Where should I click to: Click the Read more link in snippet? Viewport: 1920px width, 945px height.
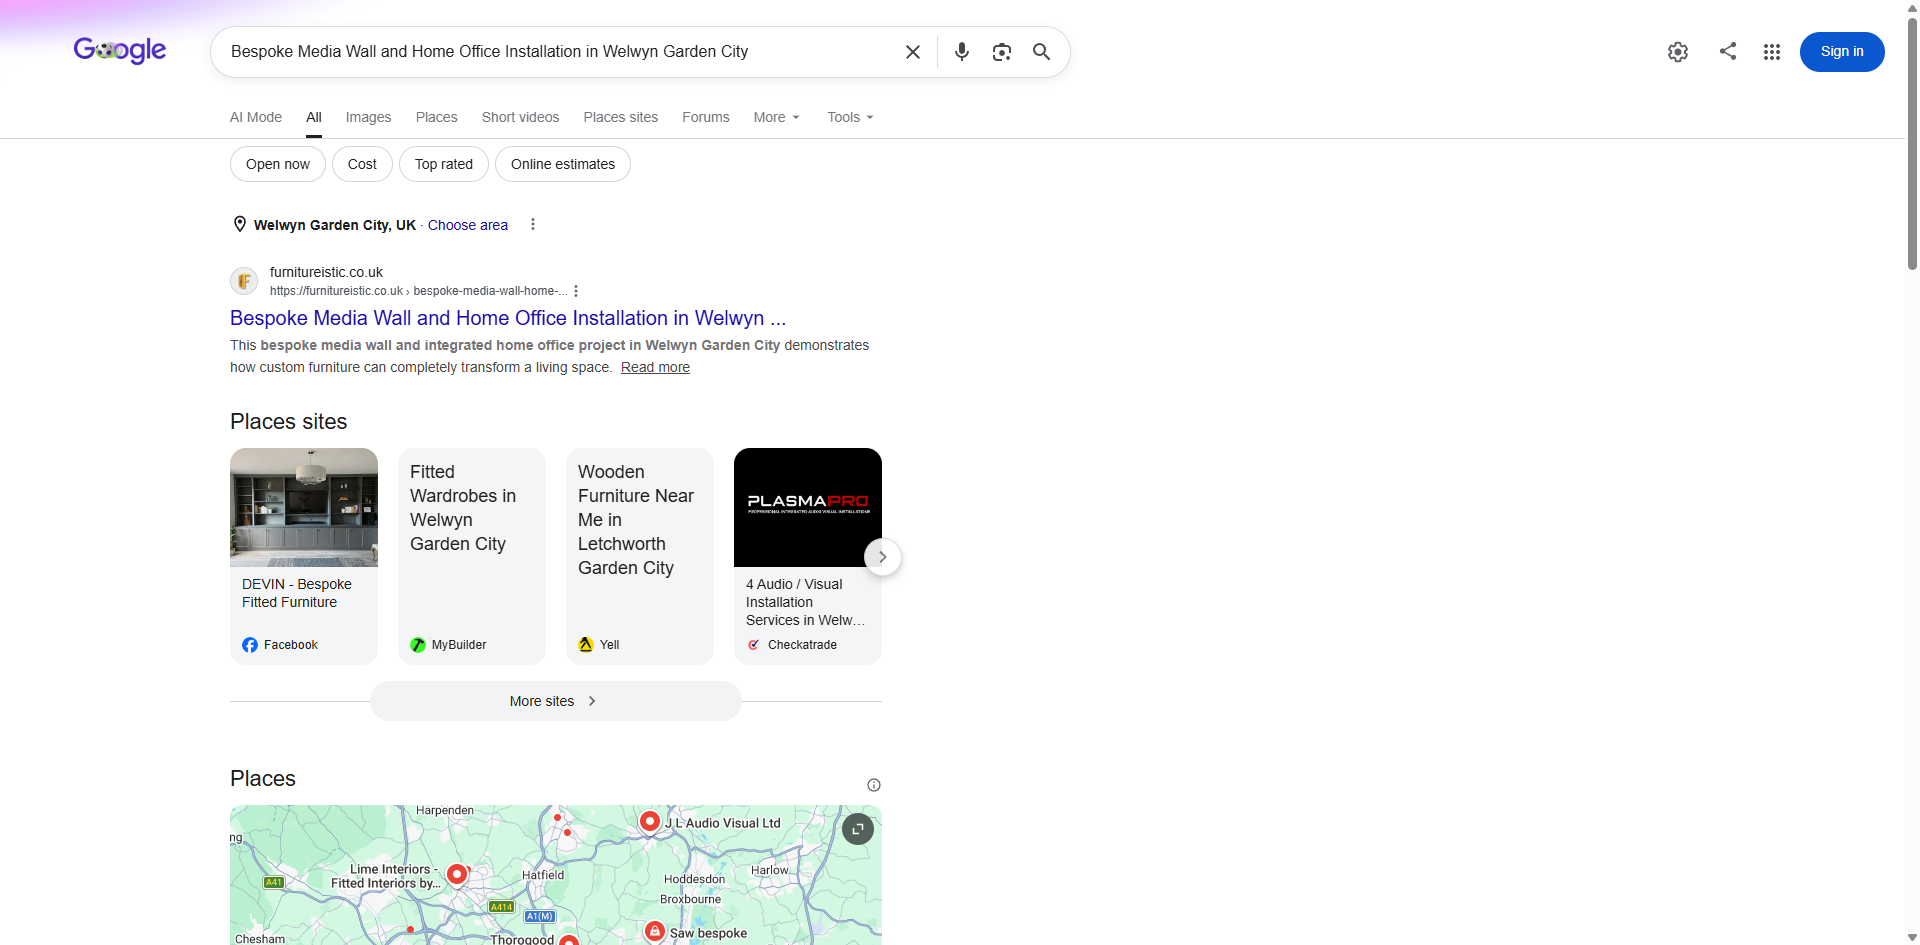tap(655, 367)
